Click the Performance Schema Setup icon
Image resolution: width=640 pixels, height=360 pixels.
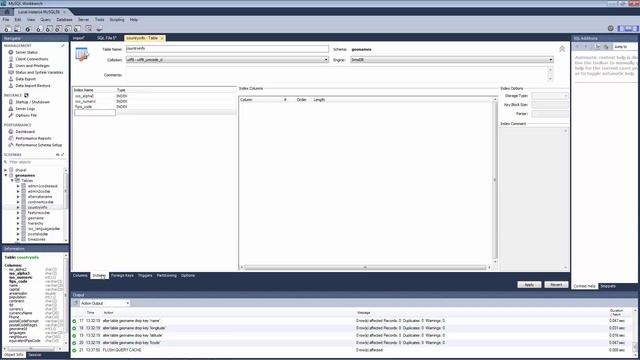point(11,145)
